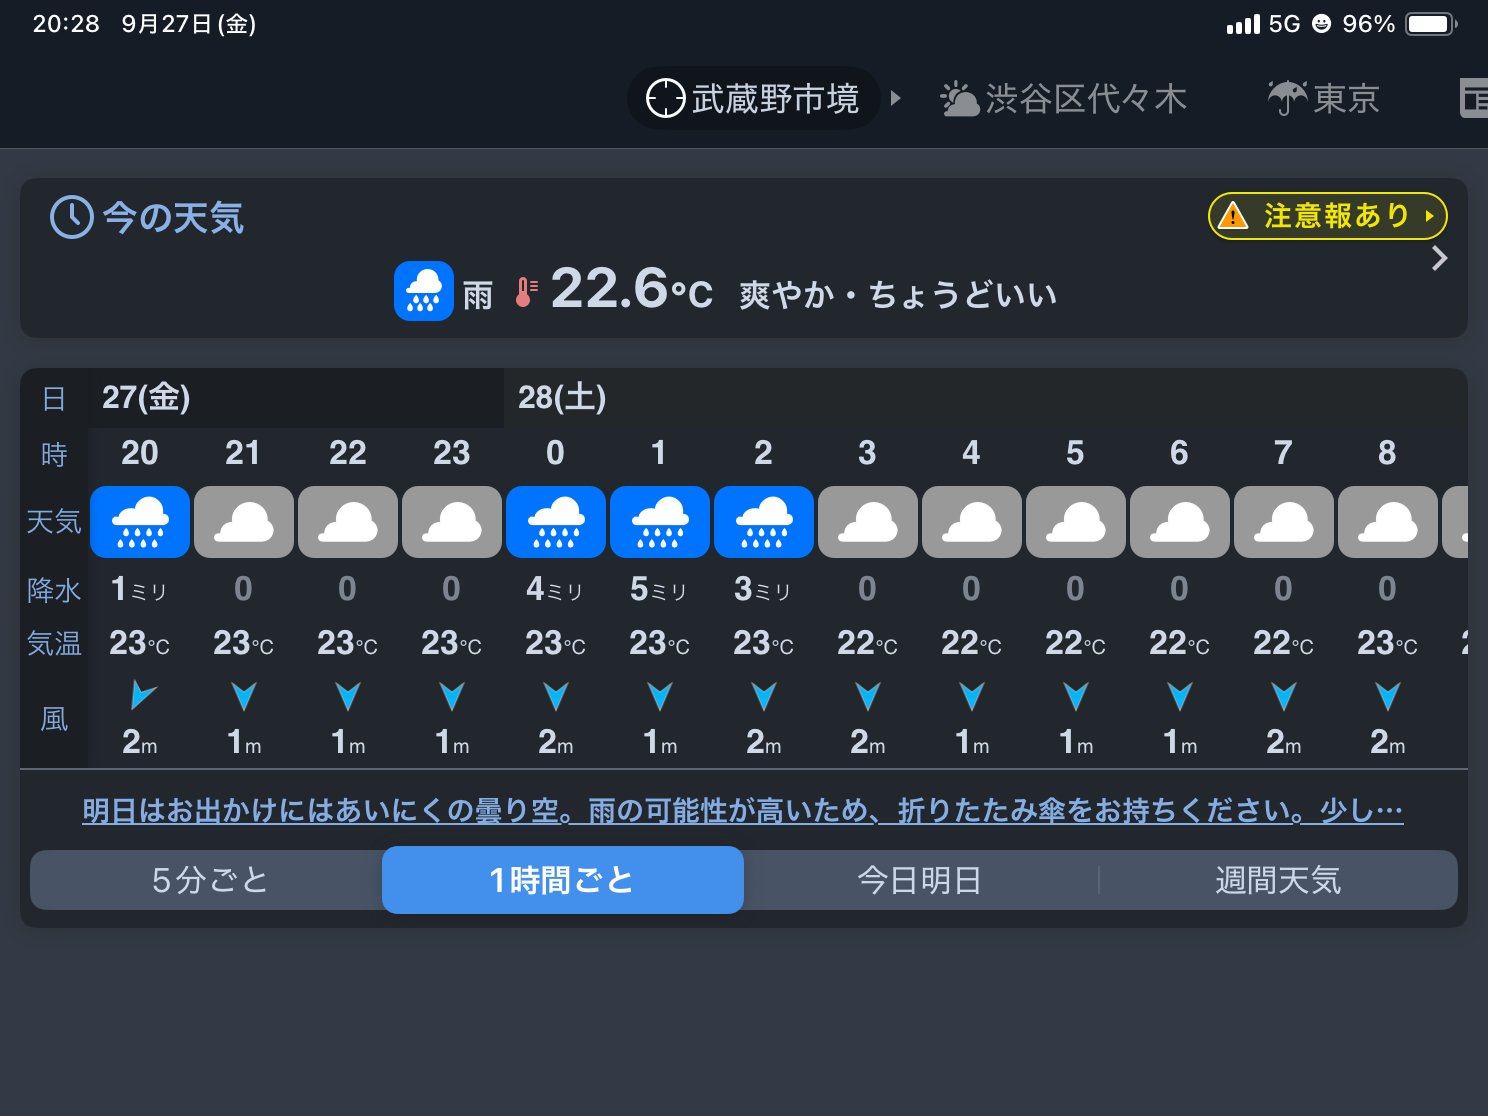
Task: Open the 注意報あり warning details
Action: tap(1327, 216)
